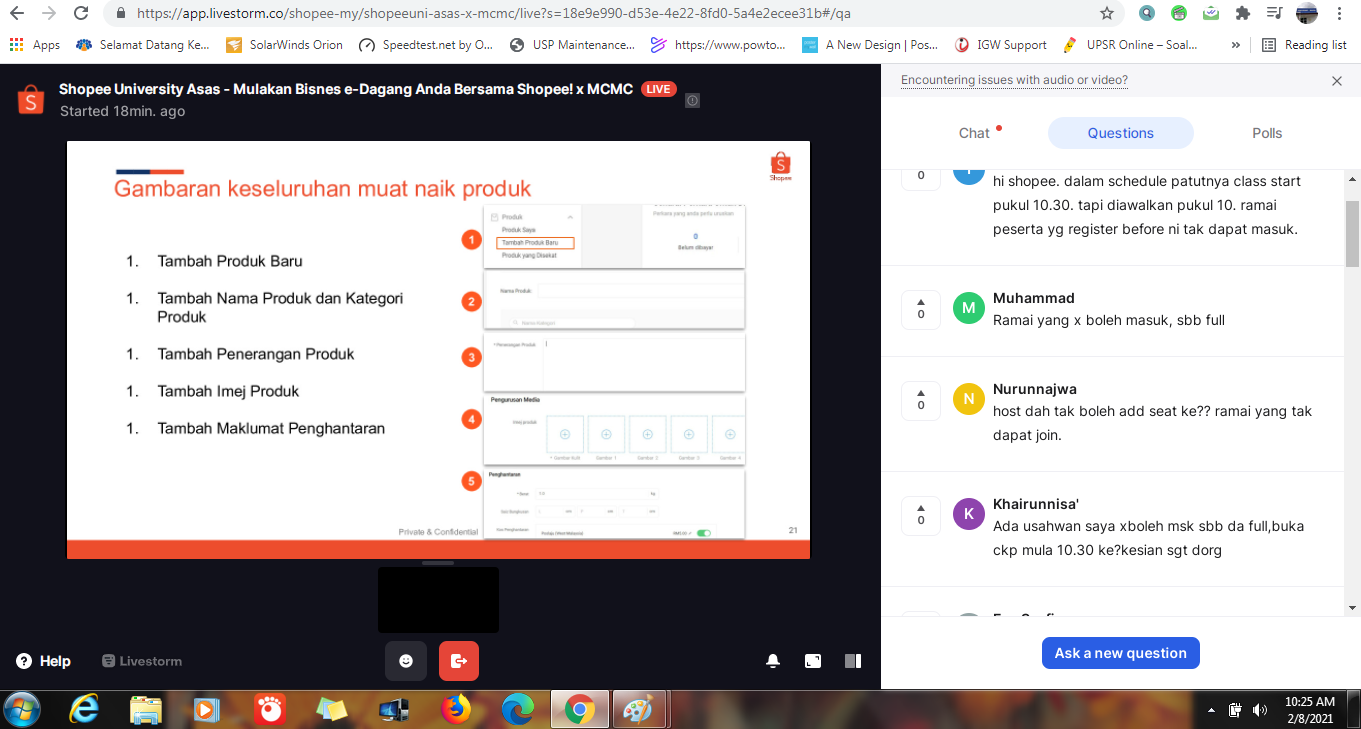
Task: Open the GOM Player taskbar icon
Action: [270, 710]
